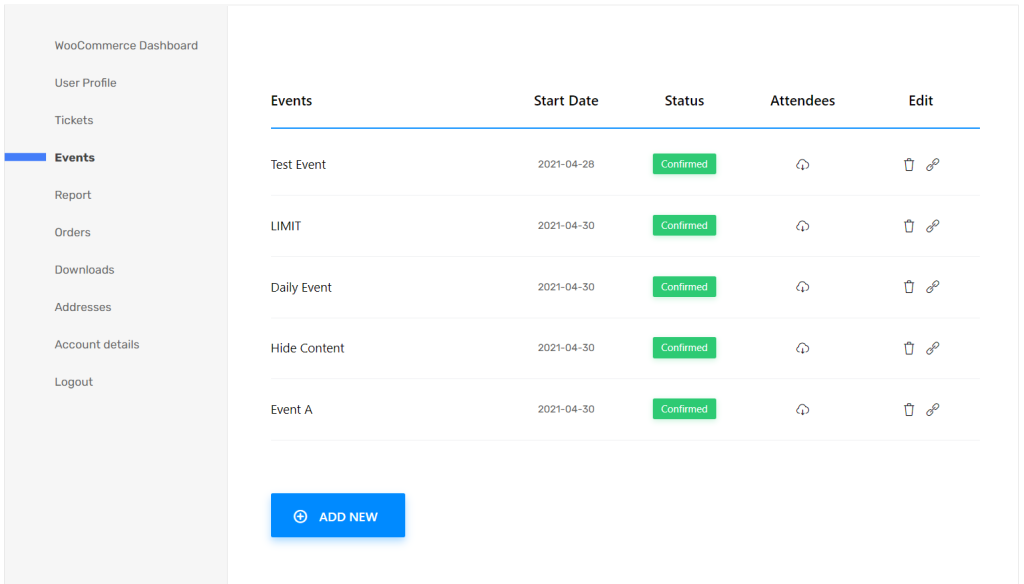This screenshot has height=584, width=1024.
Task: Click the plus icon on ADD NEW
Action: 300,515
